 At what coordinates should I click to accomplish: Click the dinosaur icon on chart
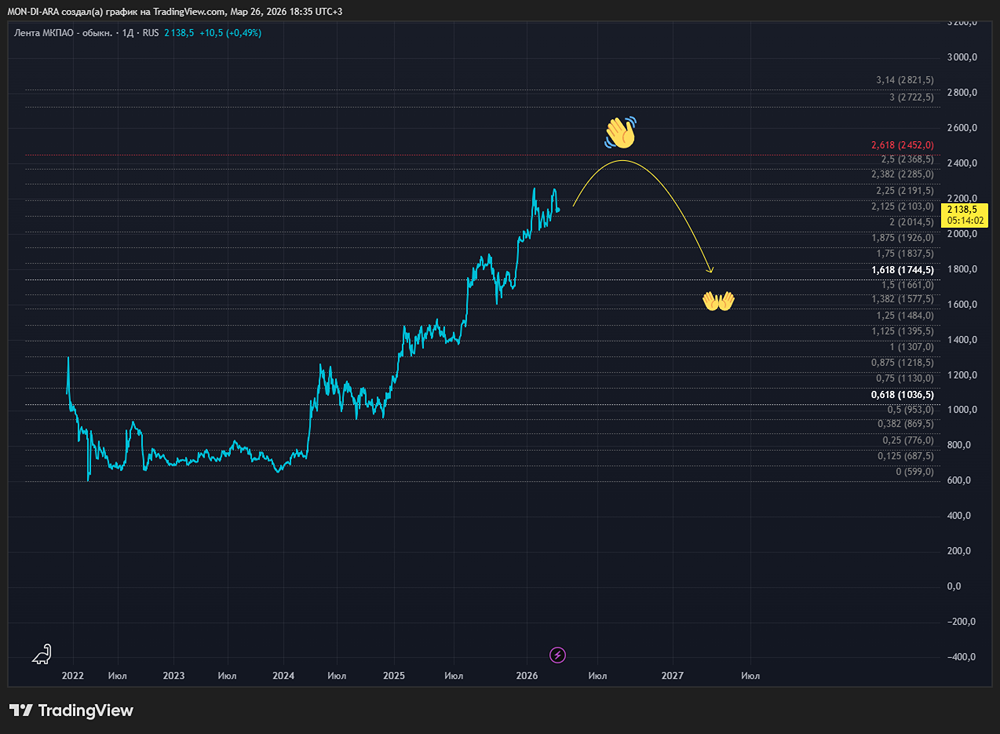pos(41,655)
